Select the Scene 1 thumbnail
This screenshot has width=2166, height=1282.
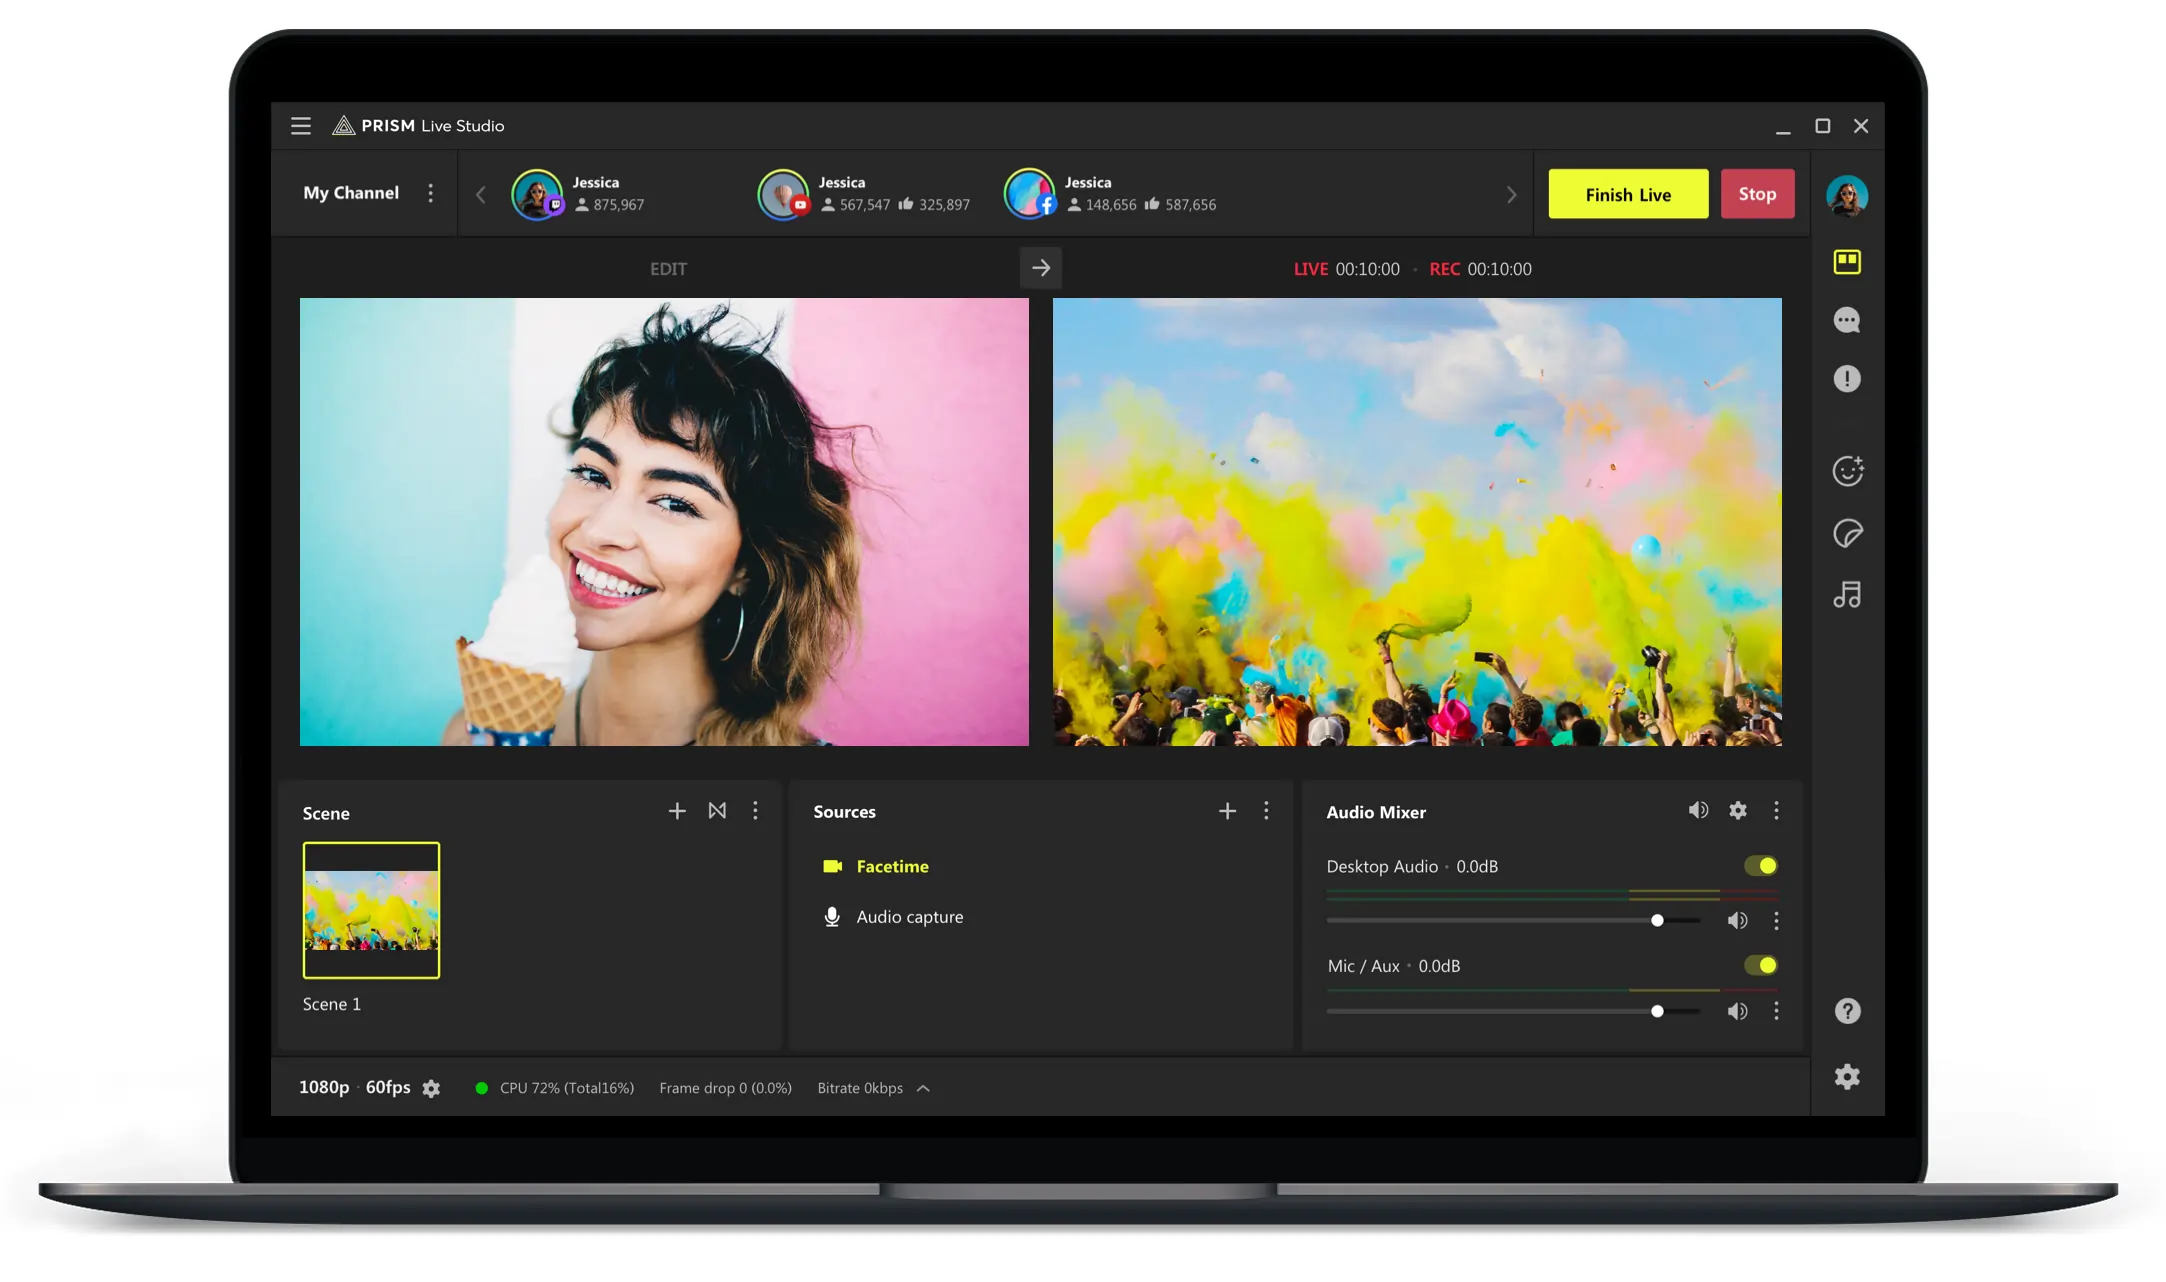tap(371, 910)
